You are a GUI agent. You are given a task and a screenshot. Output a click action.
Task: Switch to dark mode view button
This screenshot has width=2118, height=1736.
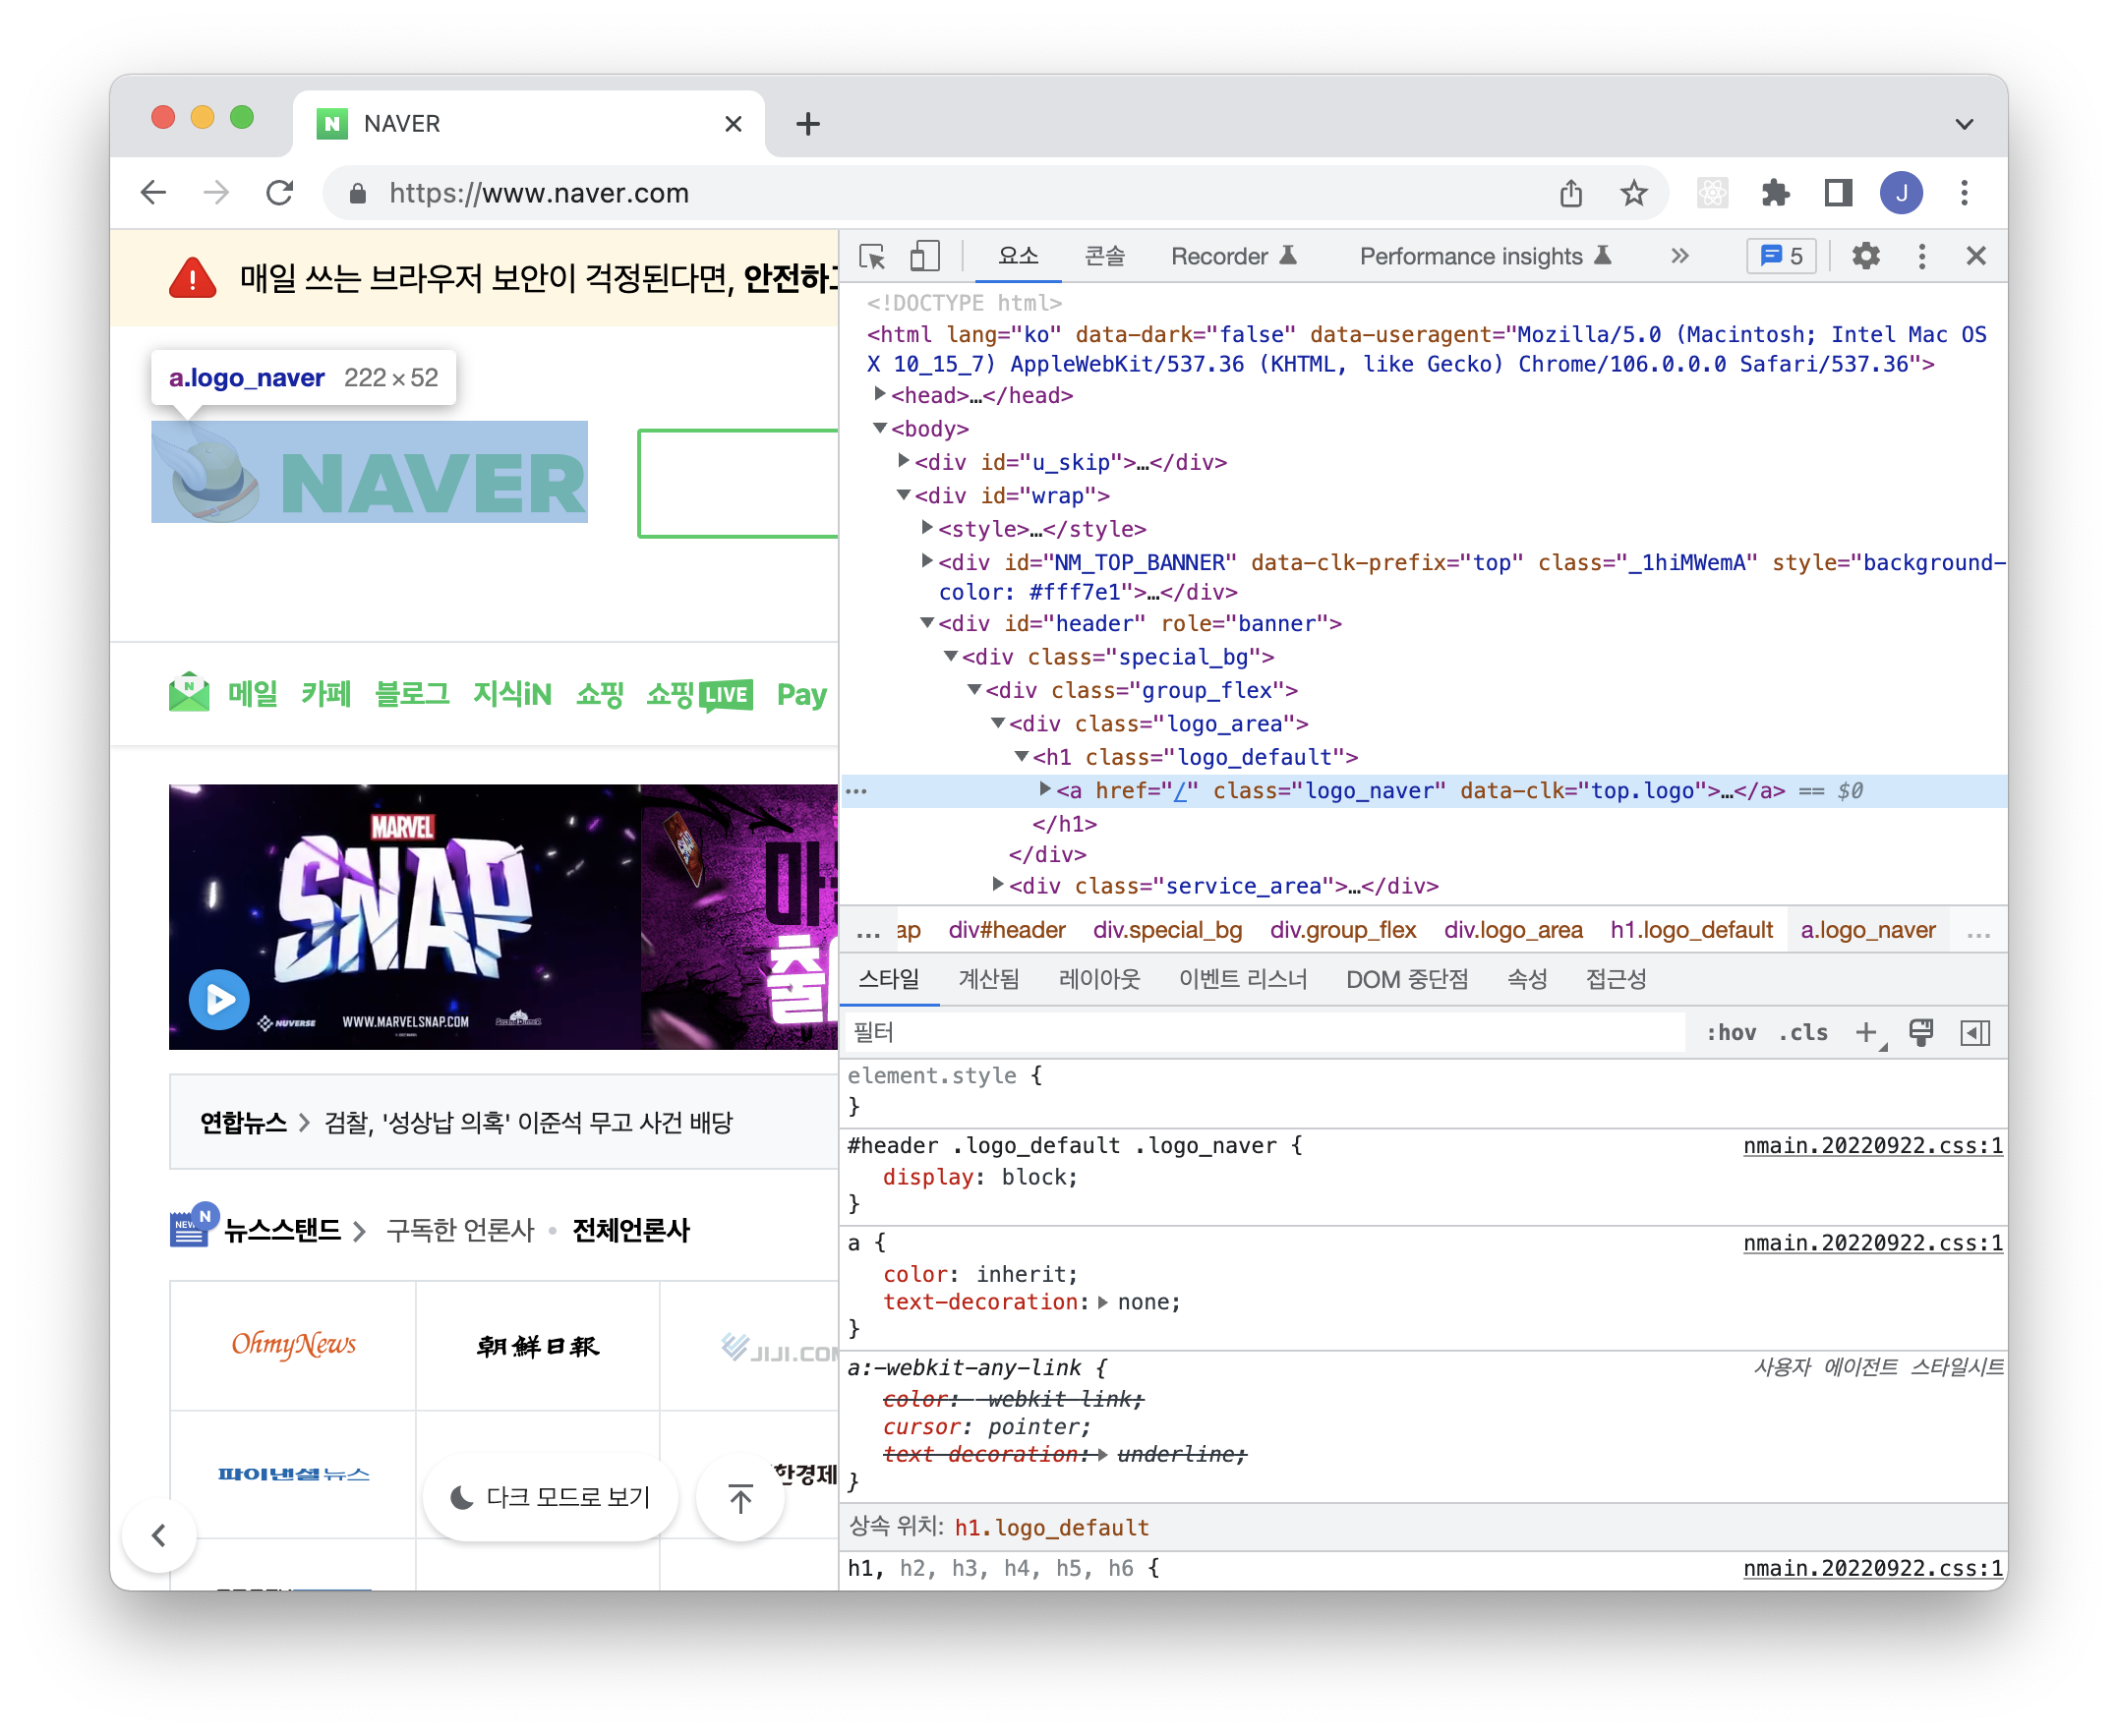[x=551, y=1497]
